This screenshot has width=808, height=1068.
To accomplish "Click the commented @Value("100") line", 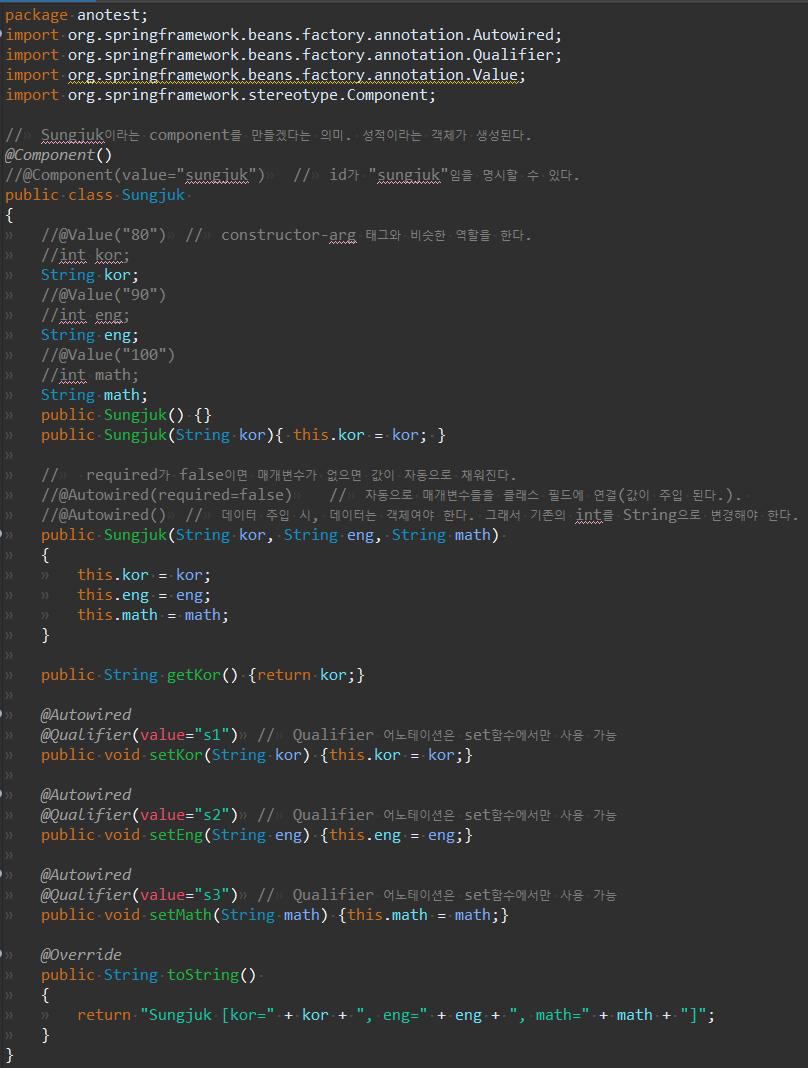I will tap(108, 355).
